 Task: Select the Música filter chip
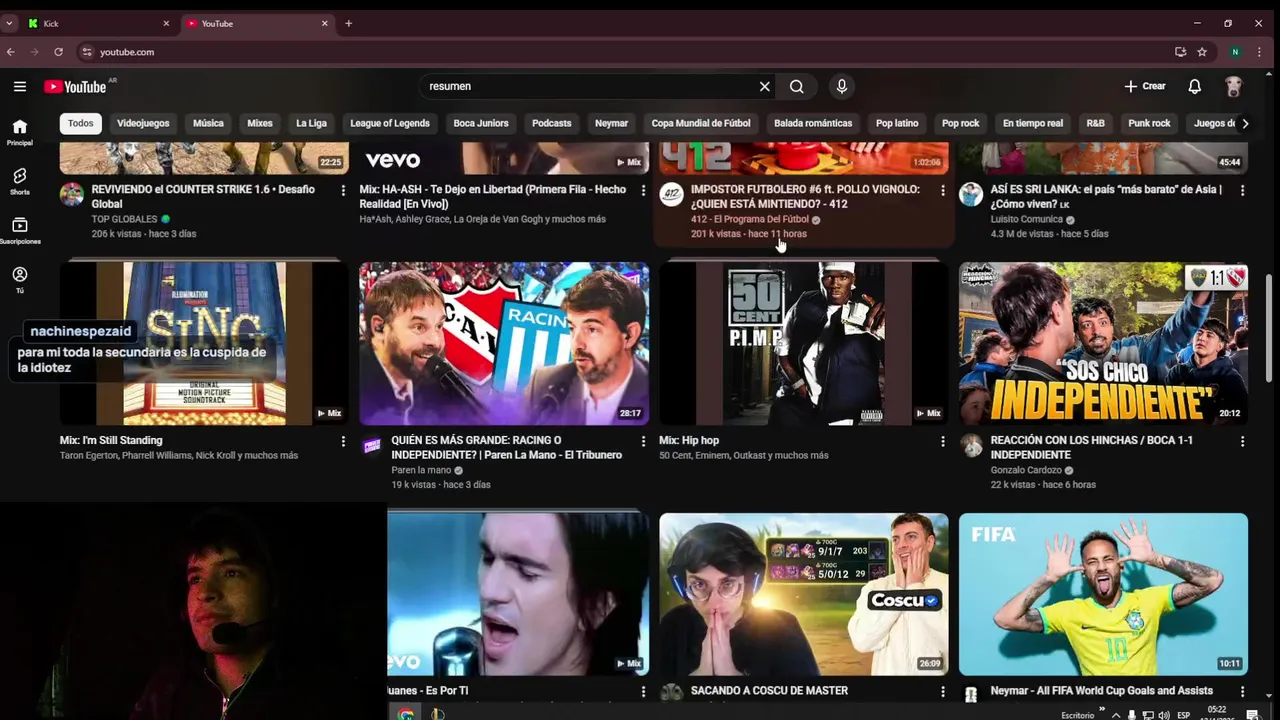click(208, 123)
